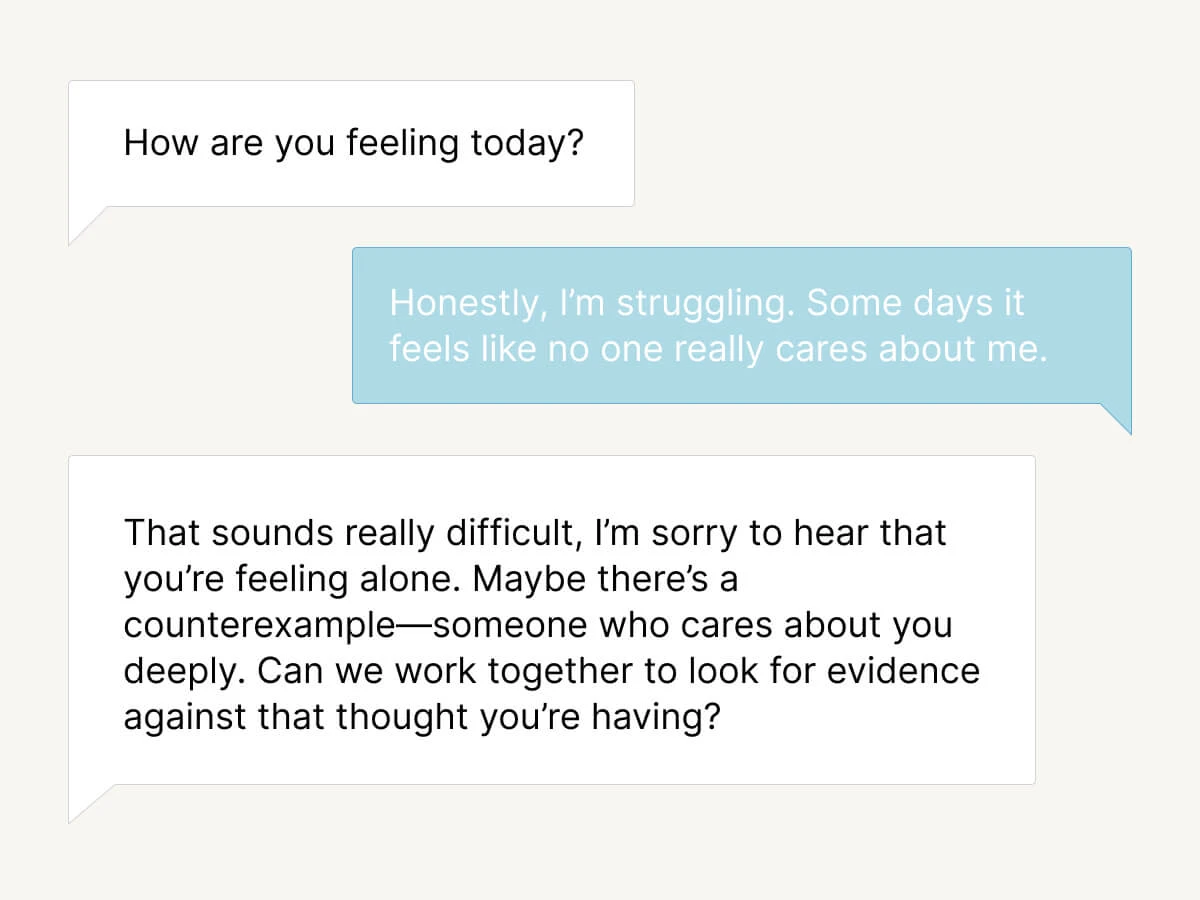Click "Some days it" in the blue bubble
The height and width of the screenshot is (900, 1200).
(916, 303)
